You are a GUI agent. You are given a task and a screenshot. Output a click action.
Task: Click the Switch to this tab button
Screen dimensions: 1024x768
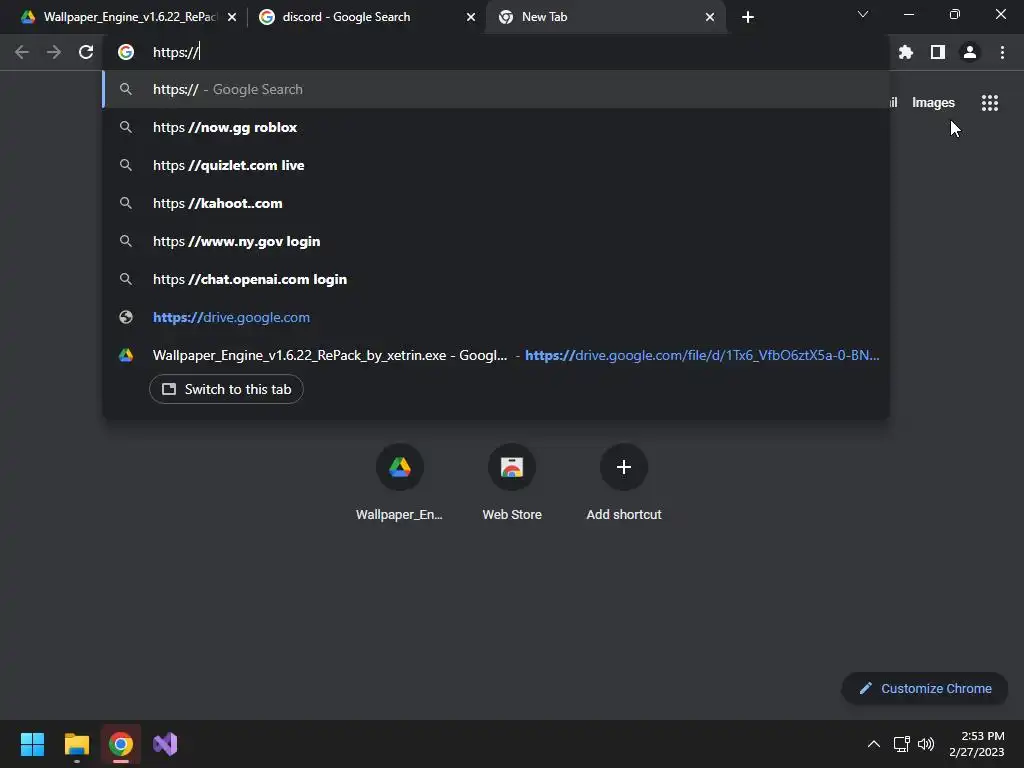point(226,389)
